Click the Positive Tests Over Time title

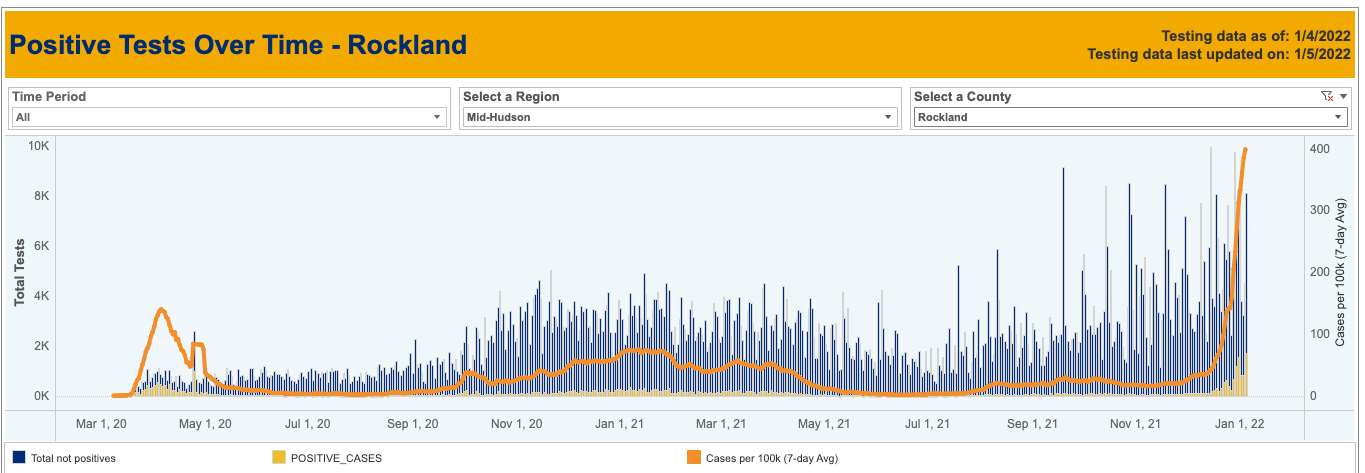[238, 45]
